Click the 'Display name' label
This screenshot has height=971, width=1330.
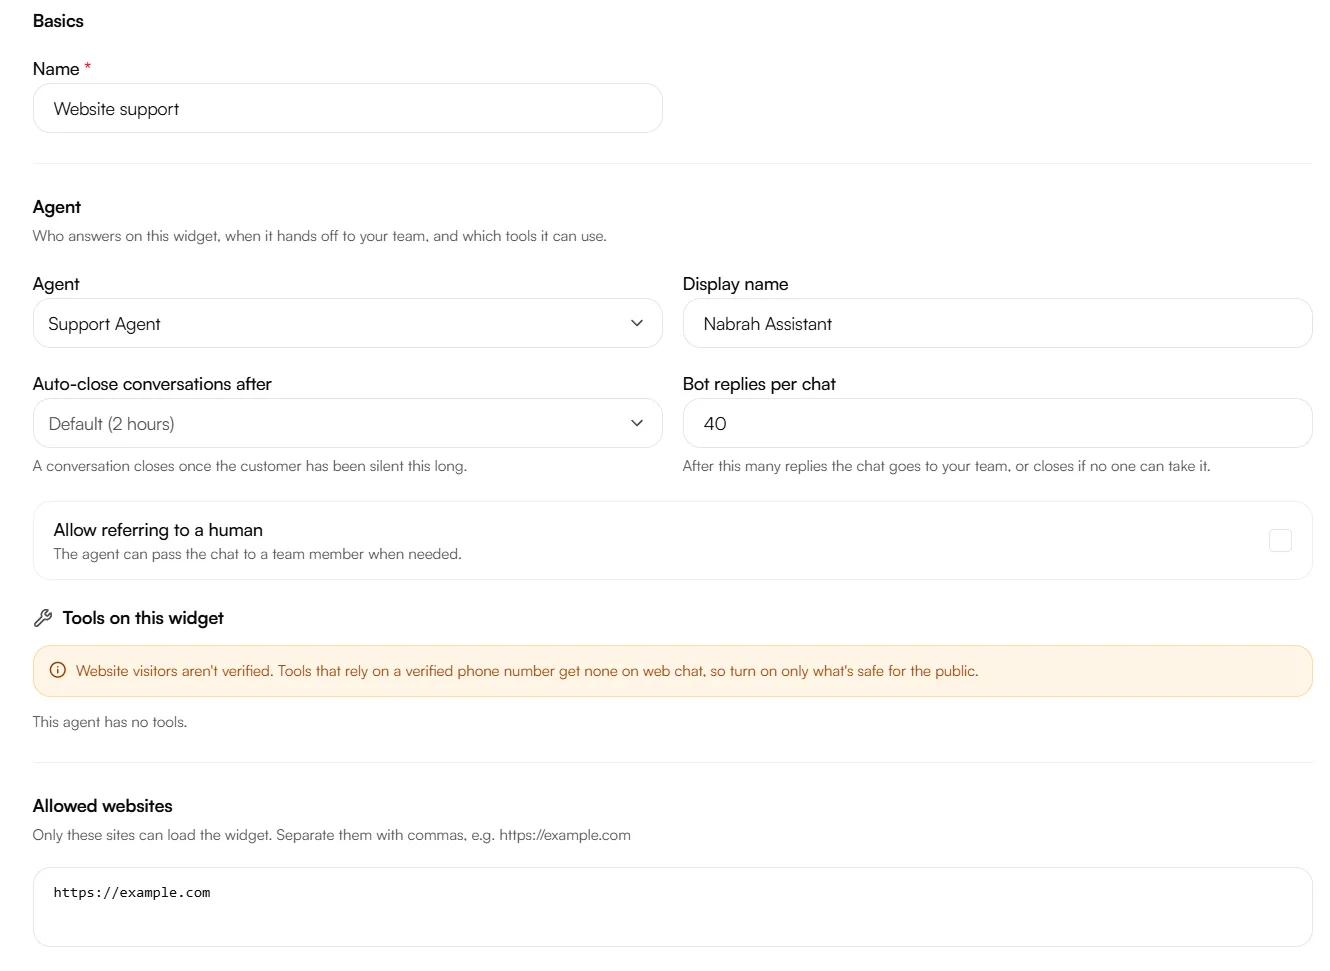[735, 284]
